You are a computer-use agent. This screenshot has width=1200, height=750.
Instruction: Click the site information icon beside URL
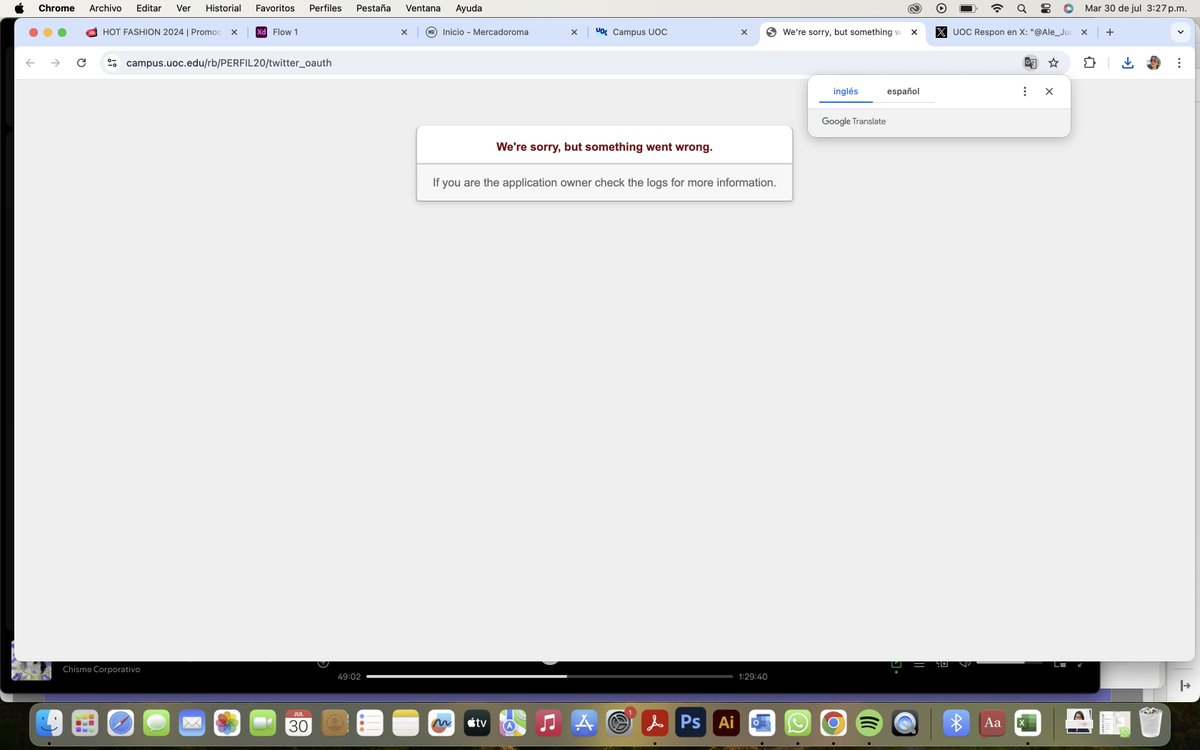coord(112,62)
